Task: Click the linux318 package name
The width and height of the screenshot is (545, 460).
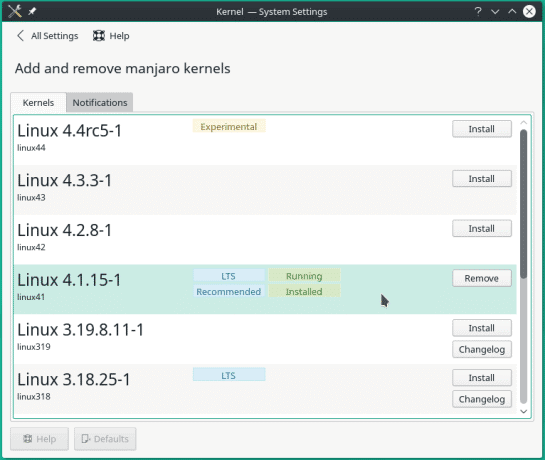Action: (x=34, y=396)
